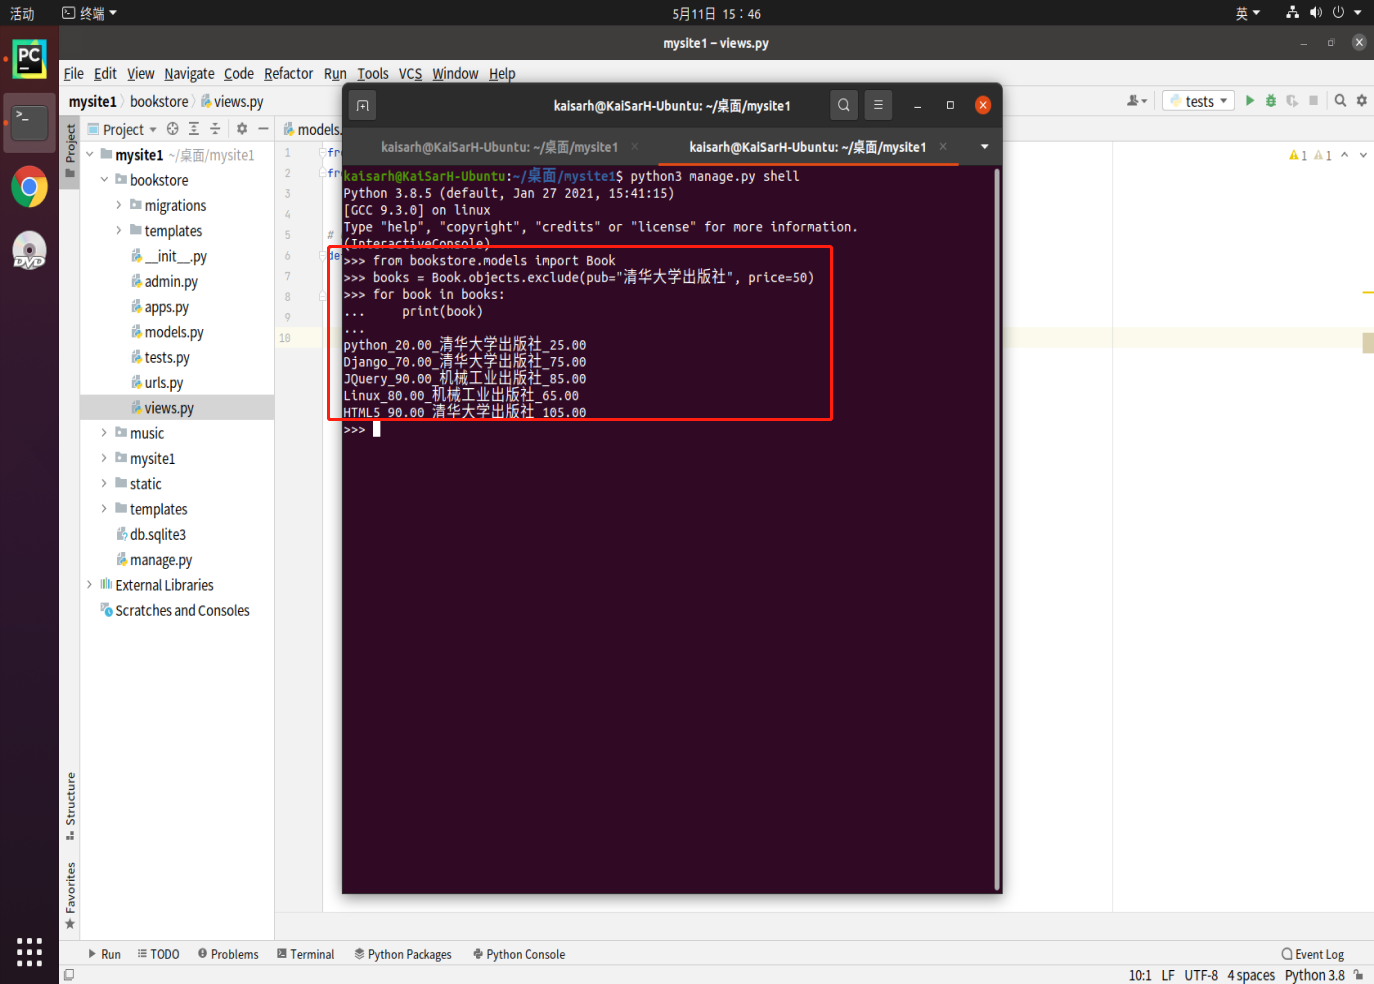Open the system power menu icon

(x=1338, y=13)
